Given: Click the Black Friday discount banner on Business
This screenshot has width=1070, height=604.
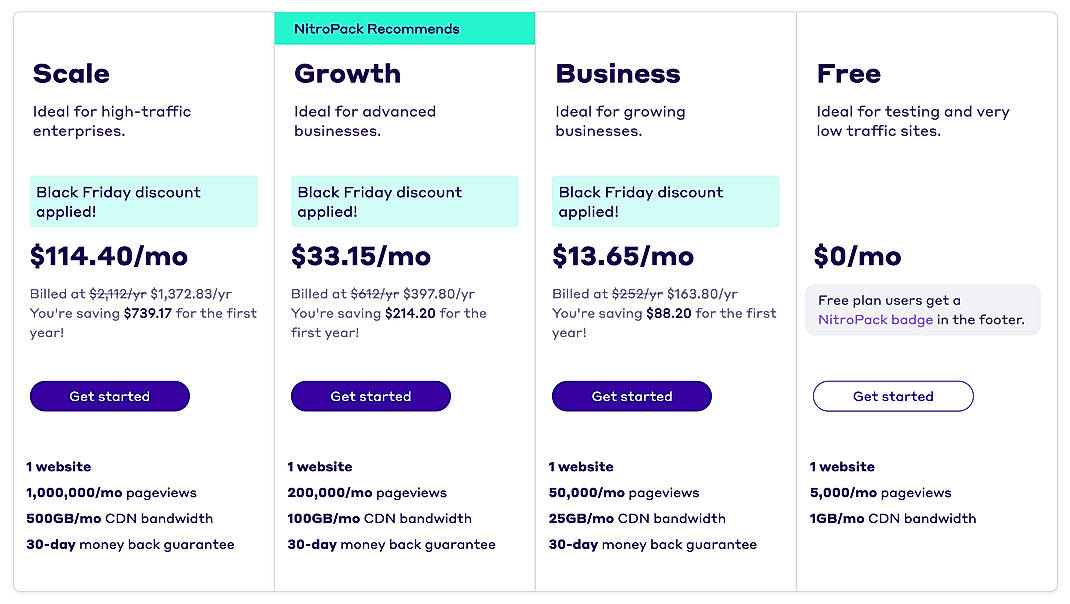Looking at the screenshot, I should (665, 201).
